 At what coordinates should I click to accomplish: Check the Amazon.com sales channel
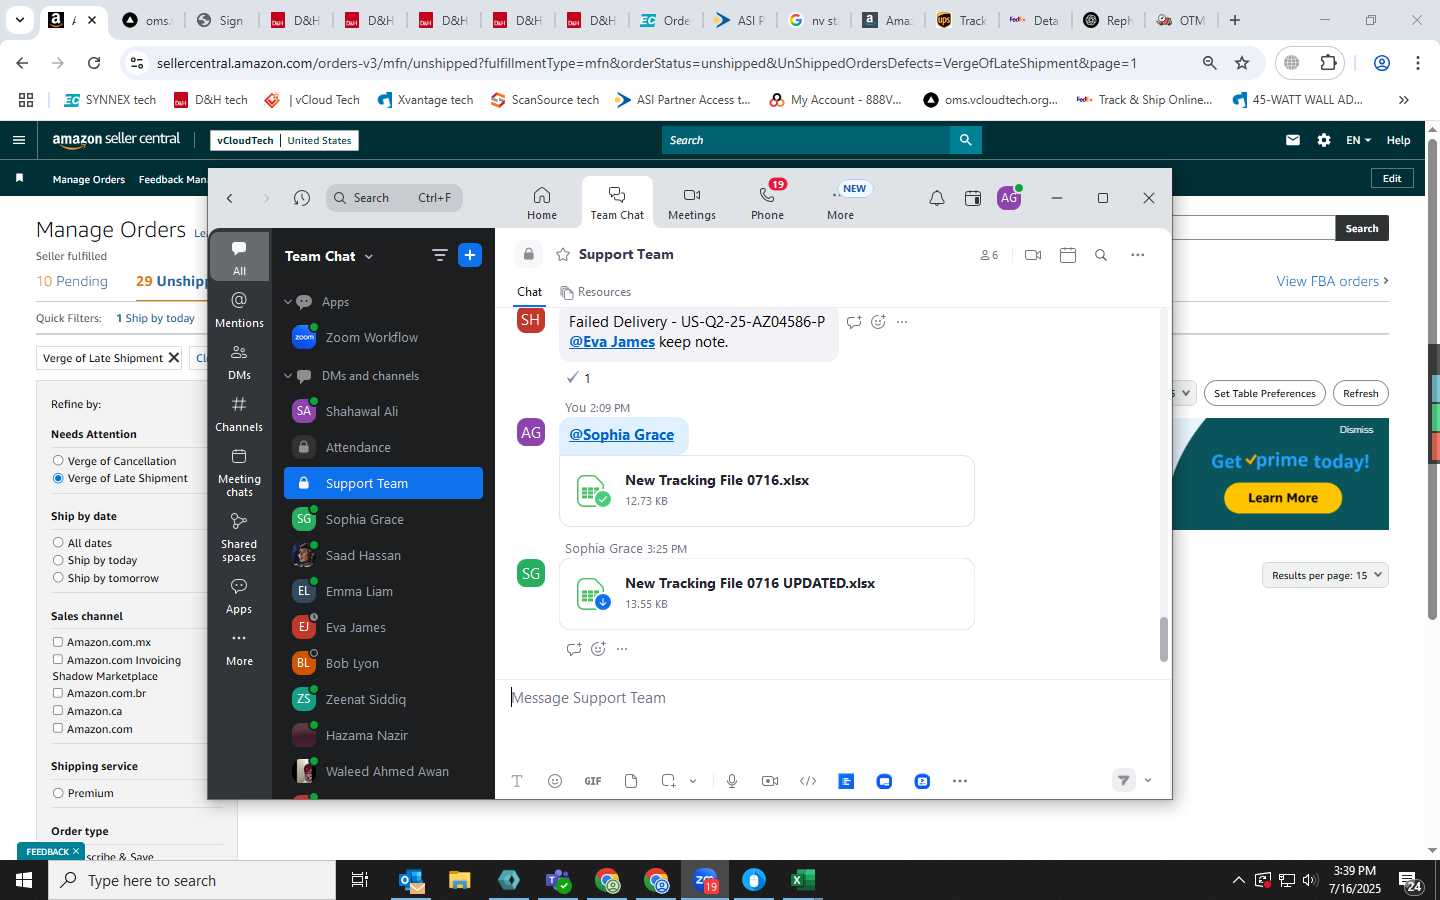[58, 729]
